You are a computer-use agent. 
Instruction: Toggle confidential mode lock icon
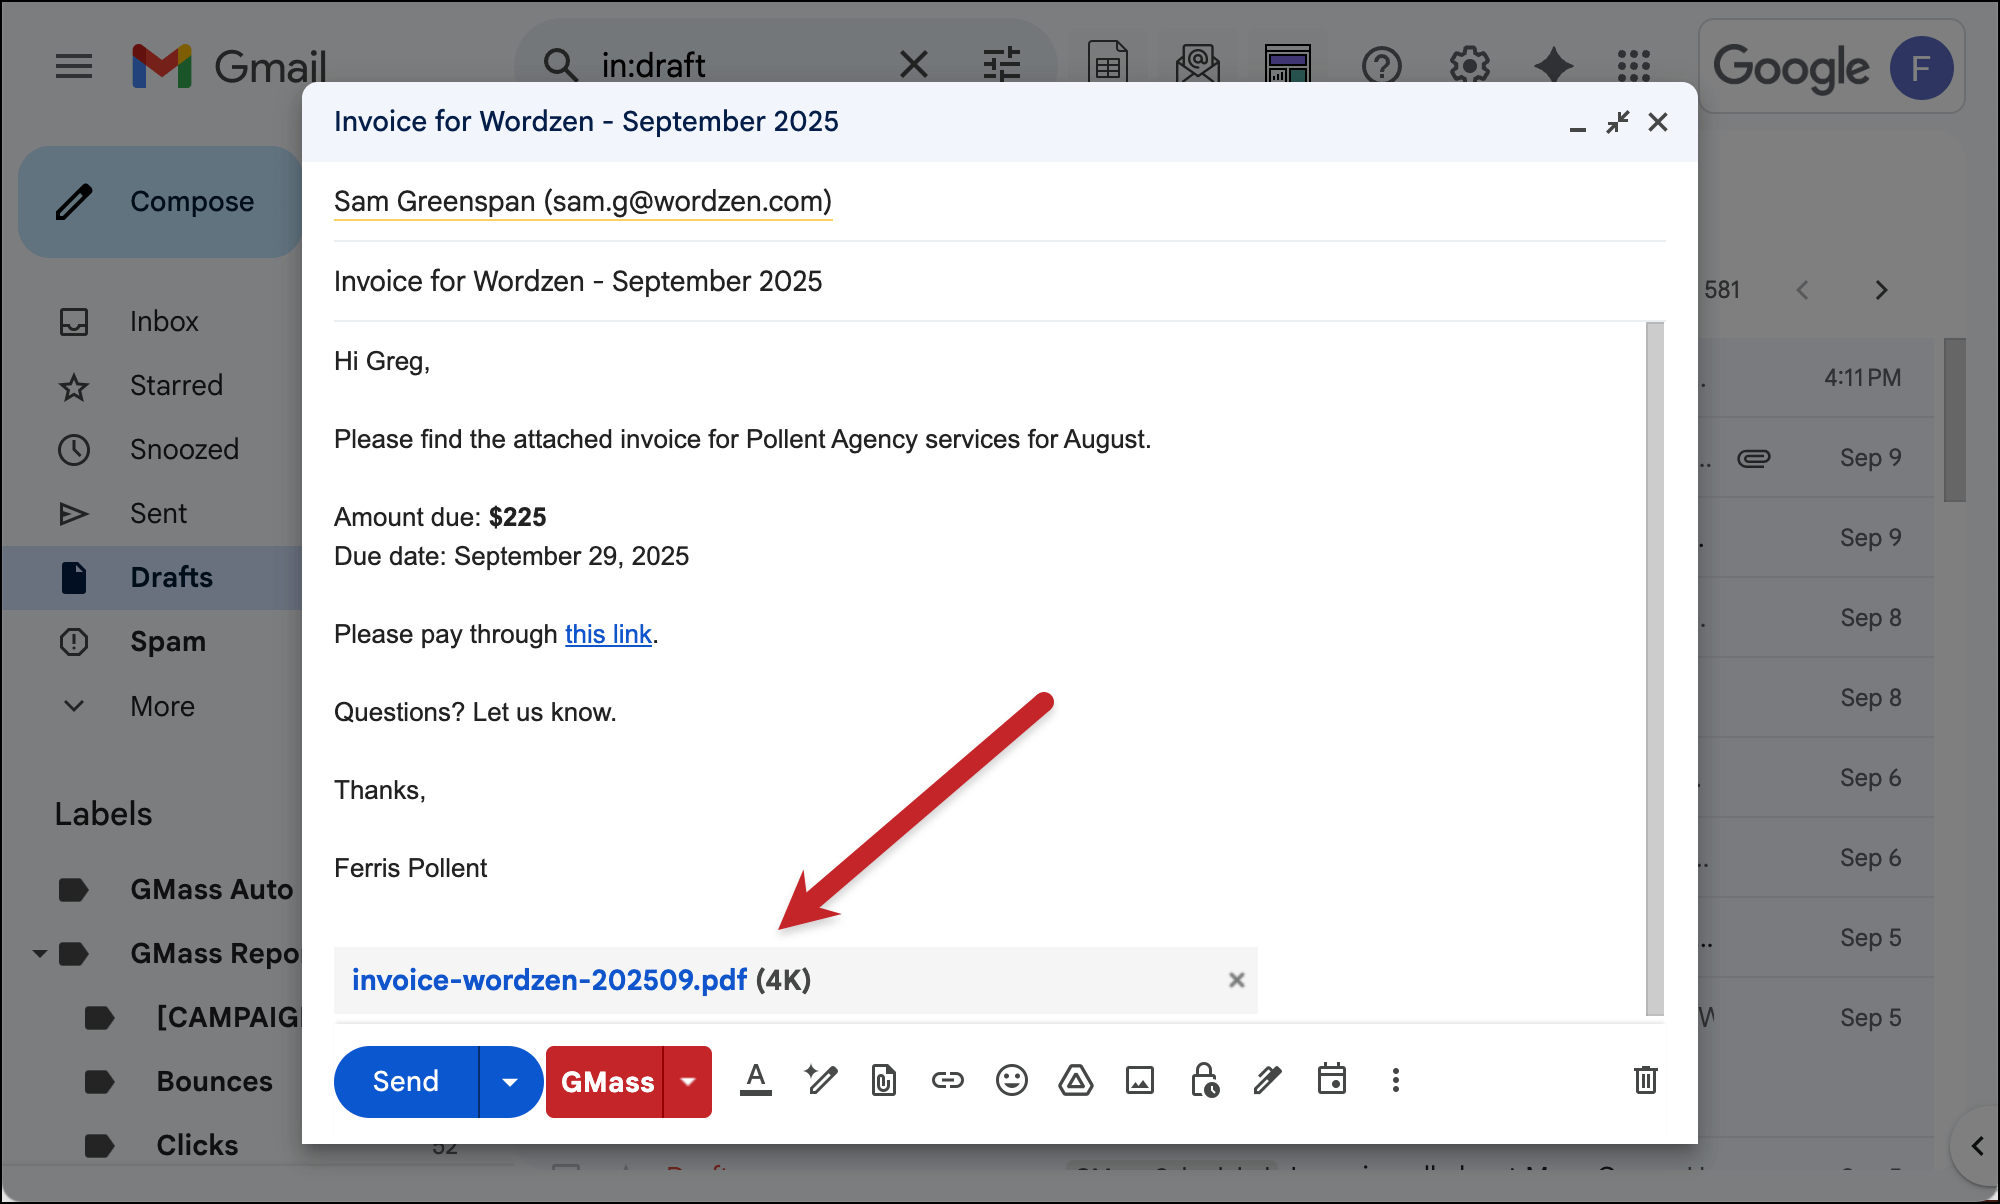(1204, 1080)
